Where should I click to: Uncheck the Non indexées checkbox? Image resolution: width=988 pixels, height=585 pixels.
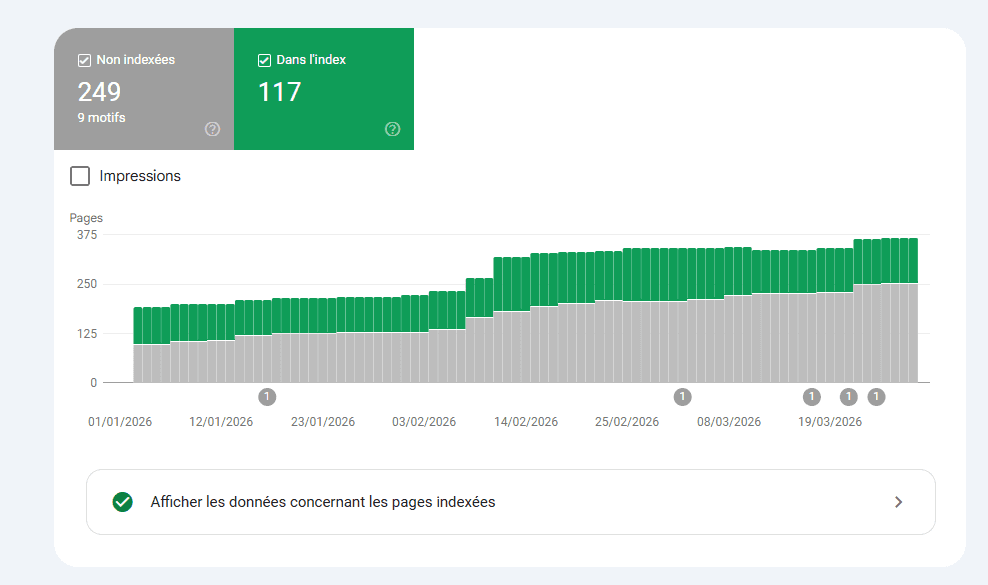[84, 61]
